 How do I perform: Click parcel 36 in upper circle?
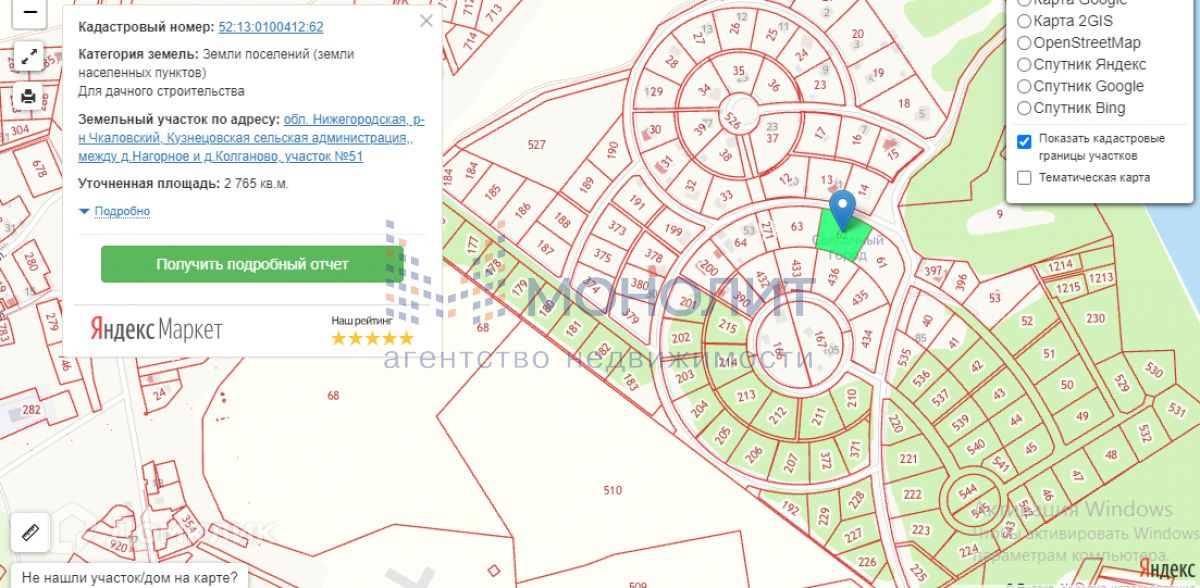click(x=772, y=86)
